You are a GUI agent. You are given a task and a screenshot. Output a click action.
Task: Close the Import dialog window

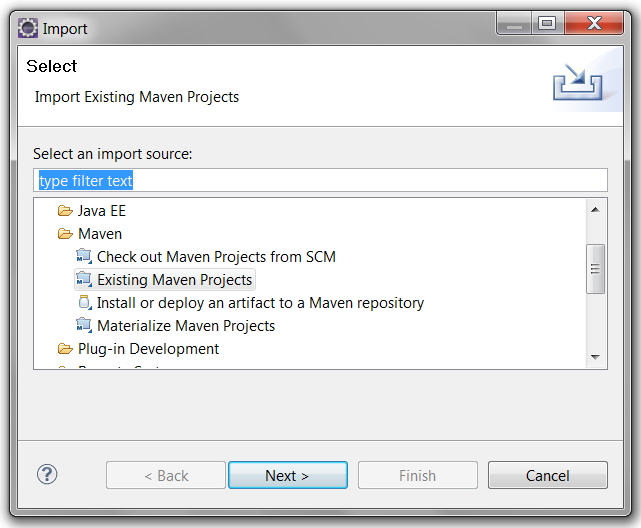click(x=590, y=23)
